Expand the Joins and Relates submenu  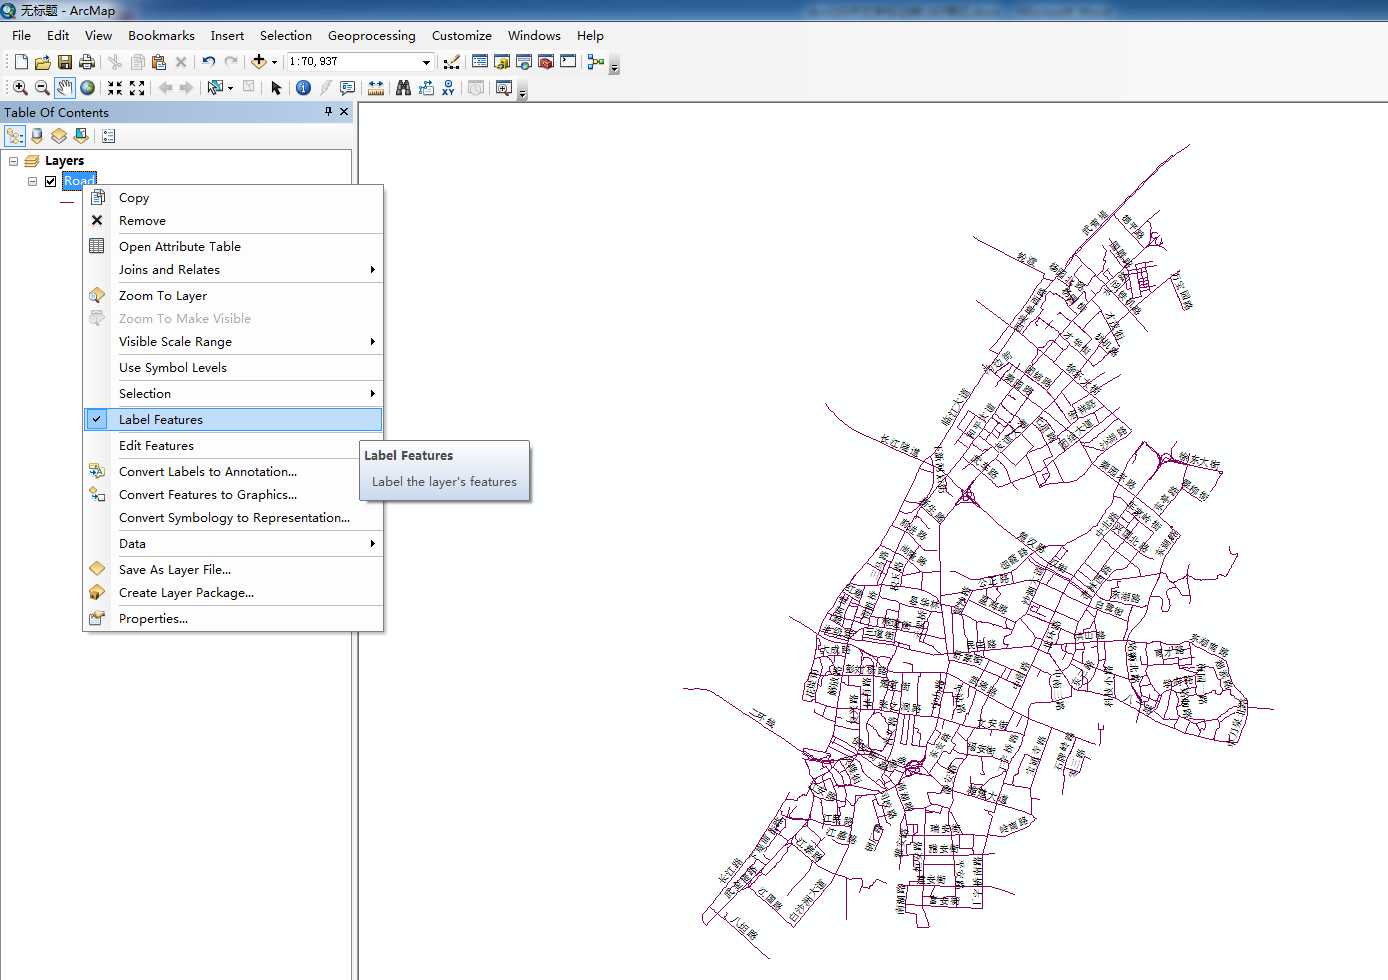[x=233, y=269]
